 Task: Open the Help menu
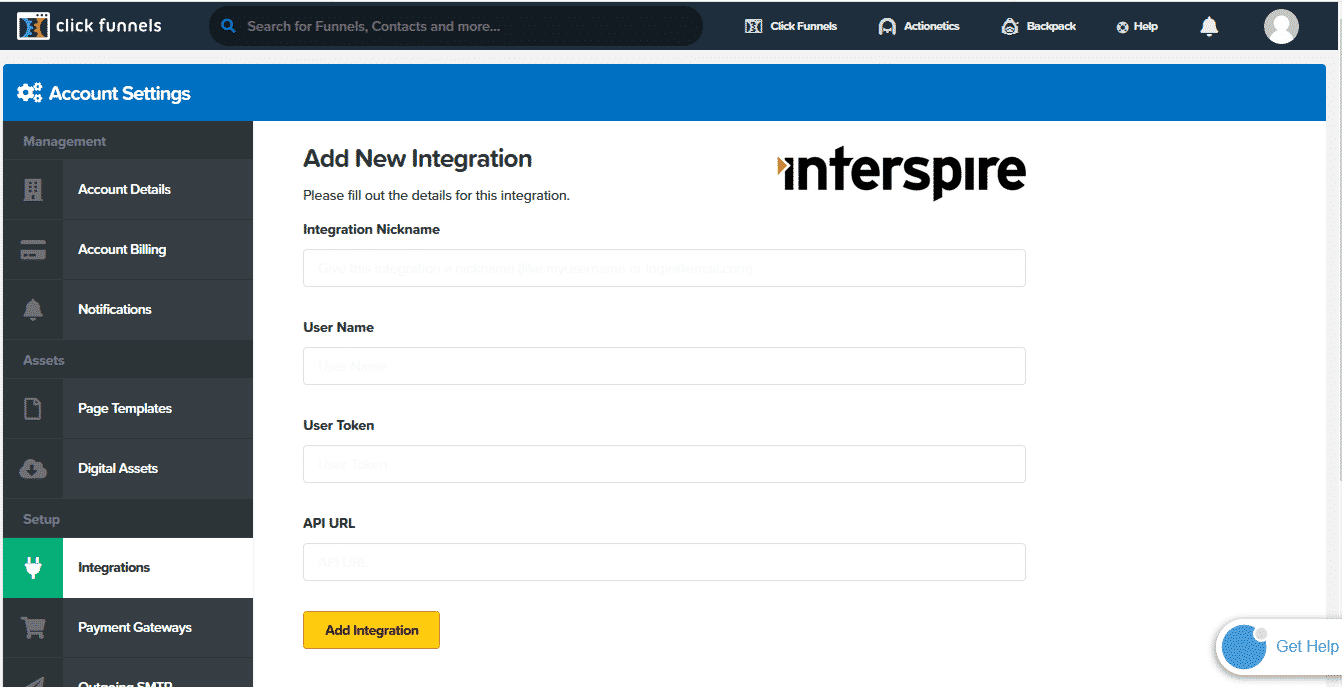point(1137,27)
